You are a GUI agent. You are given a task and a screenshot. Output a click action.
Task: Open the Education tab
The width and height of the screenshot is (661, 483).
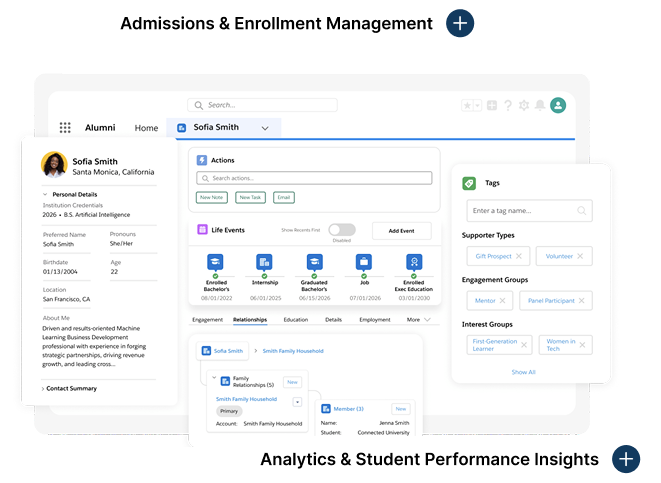pyautogui.click(x=296, y=319)
